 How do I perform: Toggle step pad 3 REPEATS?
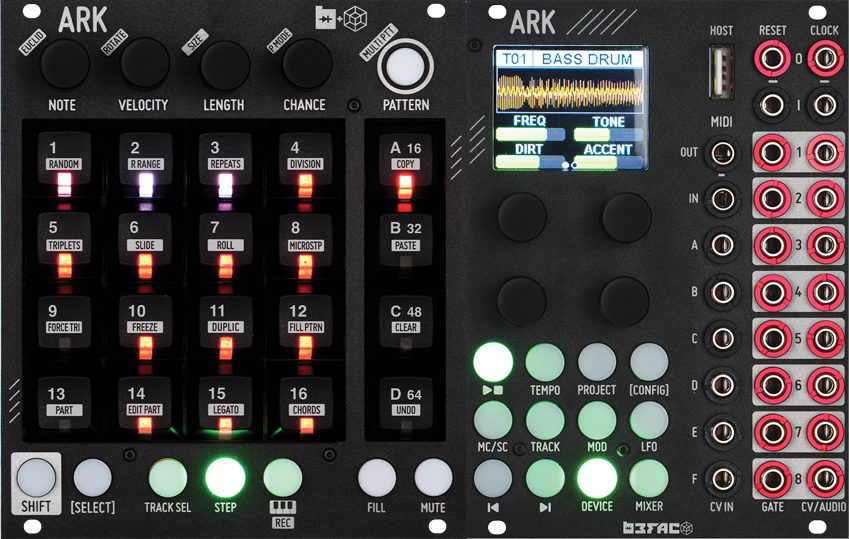(x=225, y=166)
